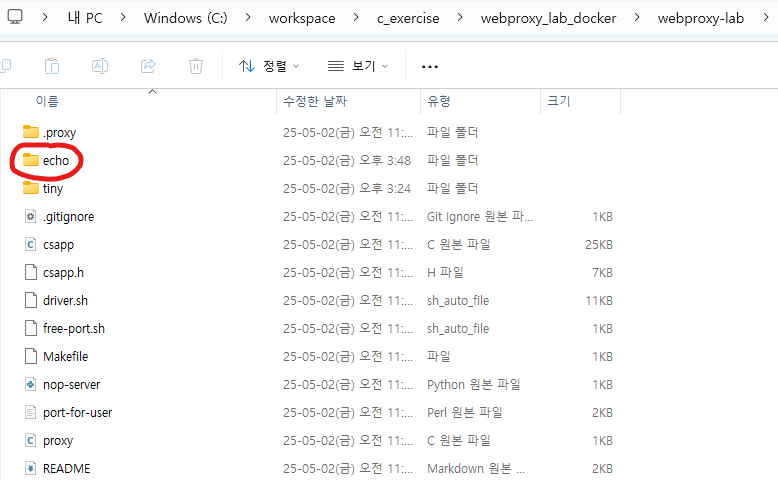Sort by 이름 column header
This screenshot has width=778, height=480.
[x=47, y=101]
